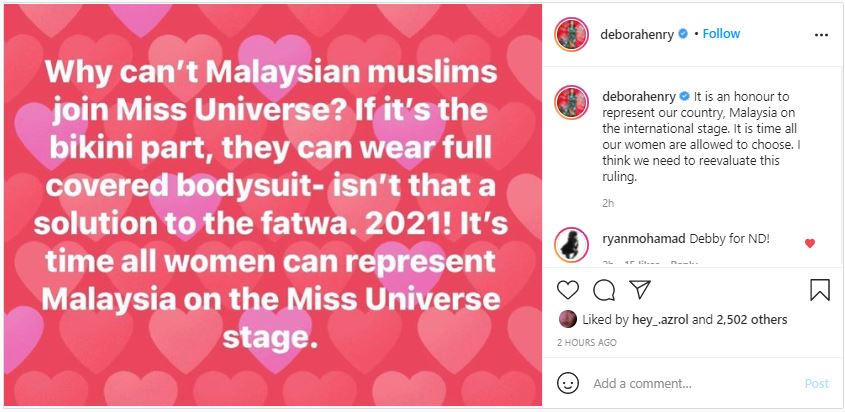Share the post with the paper plane icon
This screenshot has height=412, width=845.
click(640, 289)
